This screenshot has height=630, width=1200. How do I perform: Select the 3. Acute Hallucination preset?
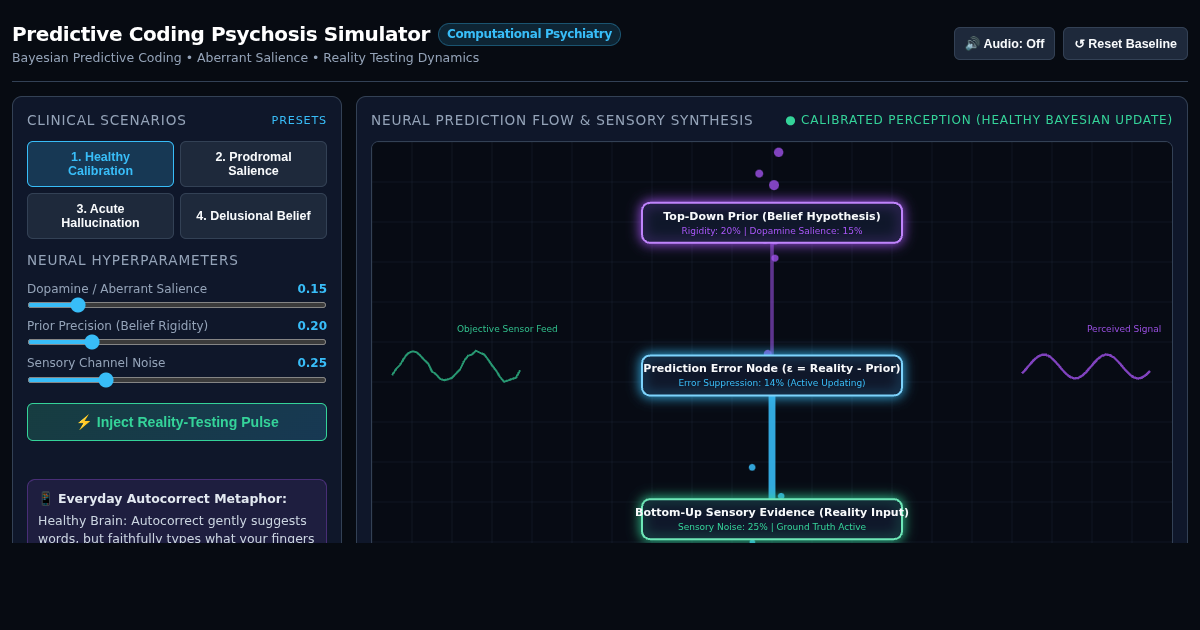click(x=100, y=216)
